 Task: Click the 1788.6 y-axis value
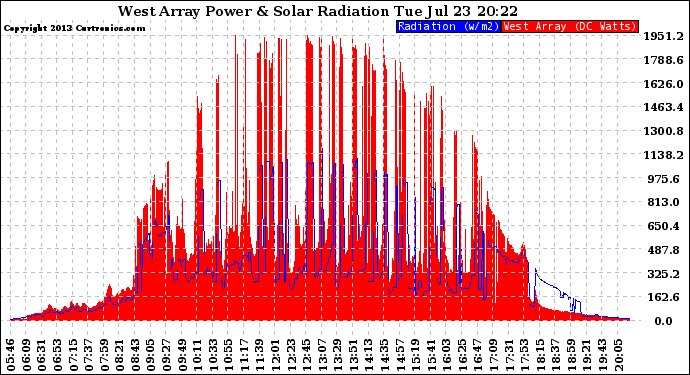click(x=664, y=60)
